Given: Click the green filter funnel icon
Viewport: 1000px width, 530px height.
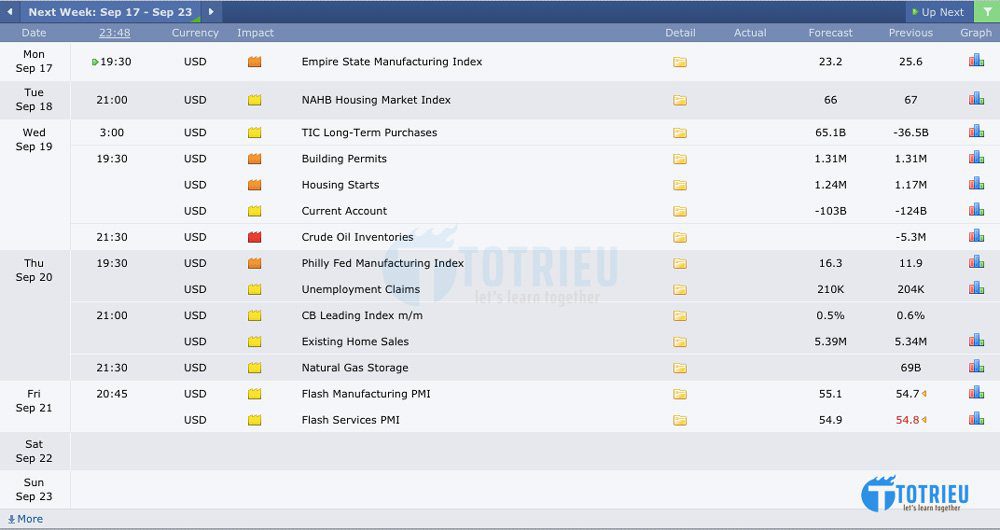Looking at the screenshot, I should [x=987, y=11].
